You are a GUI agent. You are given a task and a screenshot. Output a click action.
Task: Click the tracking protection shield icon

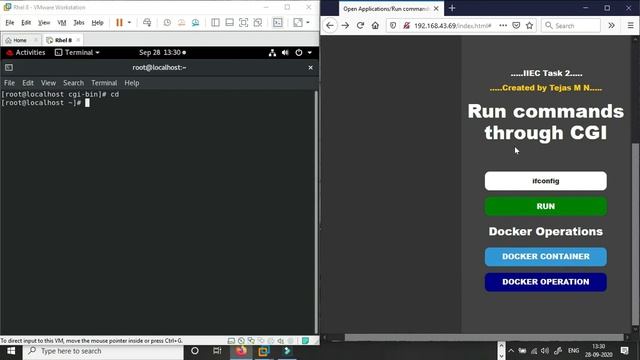pos(393,25)
